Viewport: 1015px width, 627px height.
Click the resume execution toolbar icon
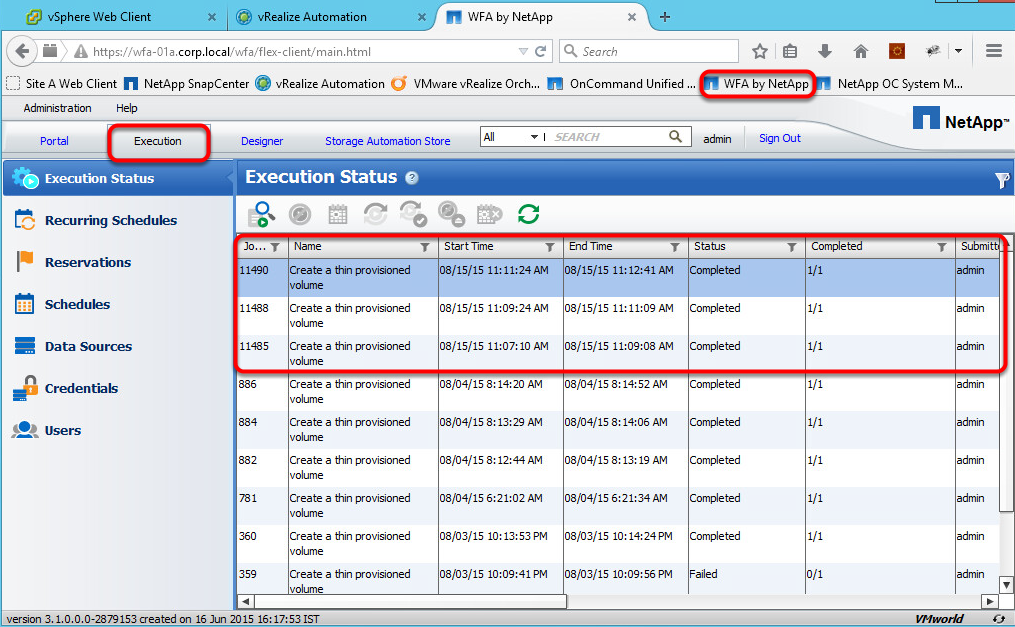[x=375, y=214]
